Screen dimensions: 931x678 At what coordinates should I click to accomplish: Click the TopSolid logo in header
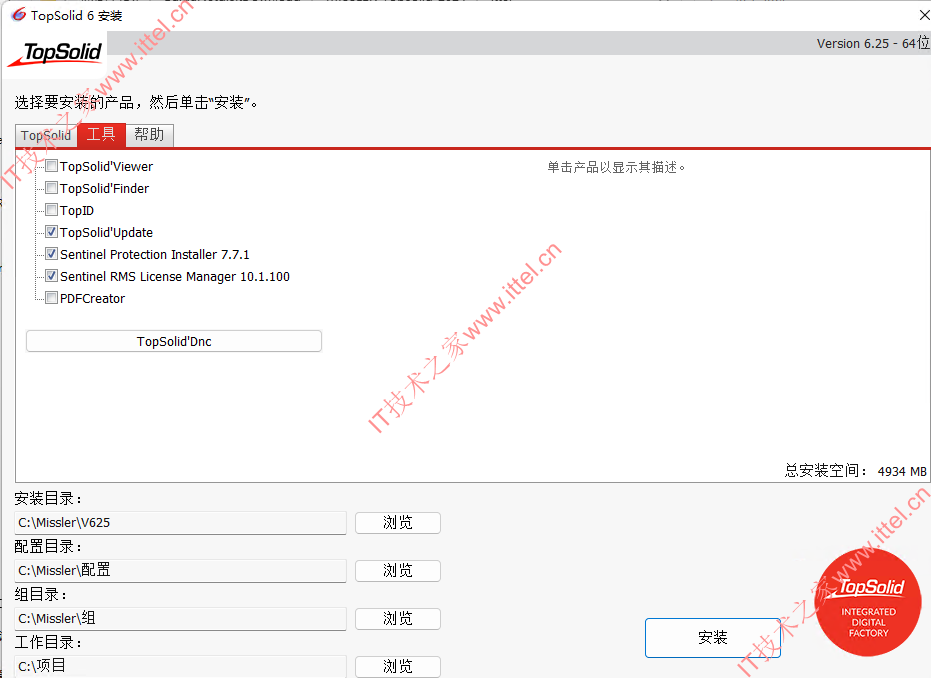[55, 55]
